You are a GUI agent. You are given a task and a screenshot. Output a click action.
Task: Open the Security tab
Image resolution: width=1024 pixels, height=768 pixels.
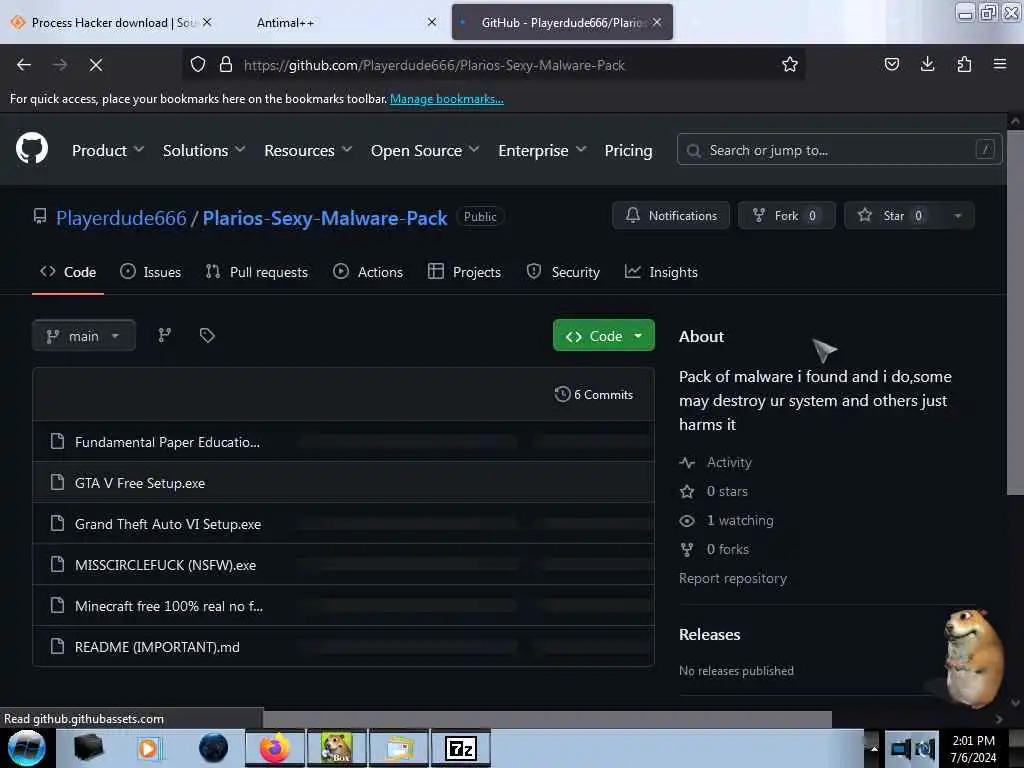(x=563, y=272)
